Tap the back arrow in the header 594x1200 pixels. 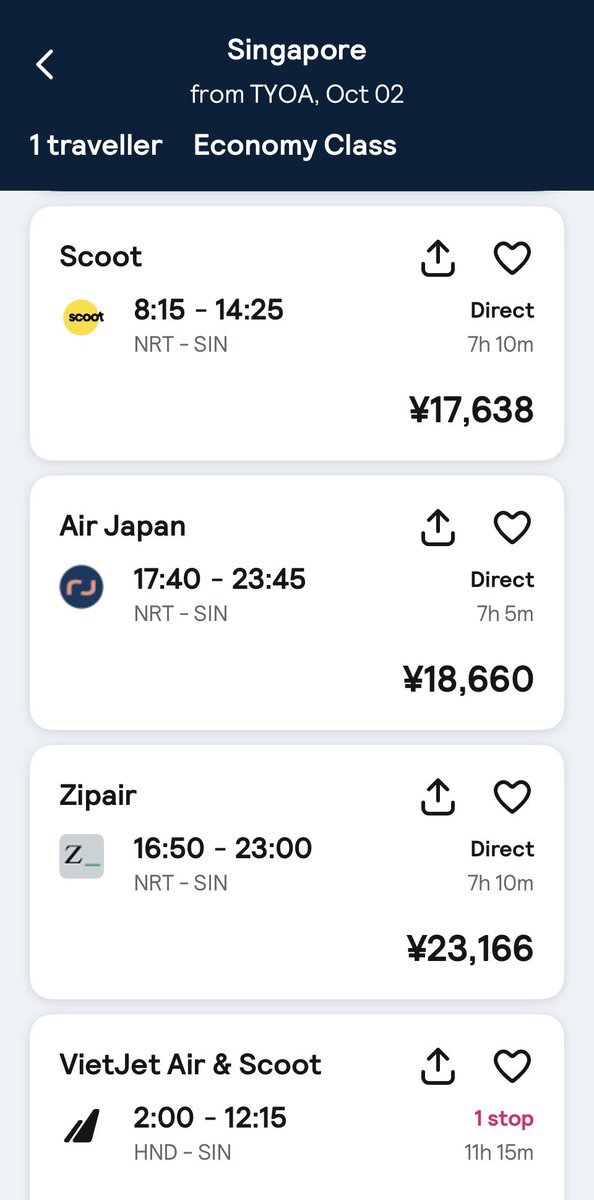[x=44, y=65]
